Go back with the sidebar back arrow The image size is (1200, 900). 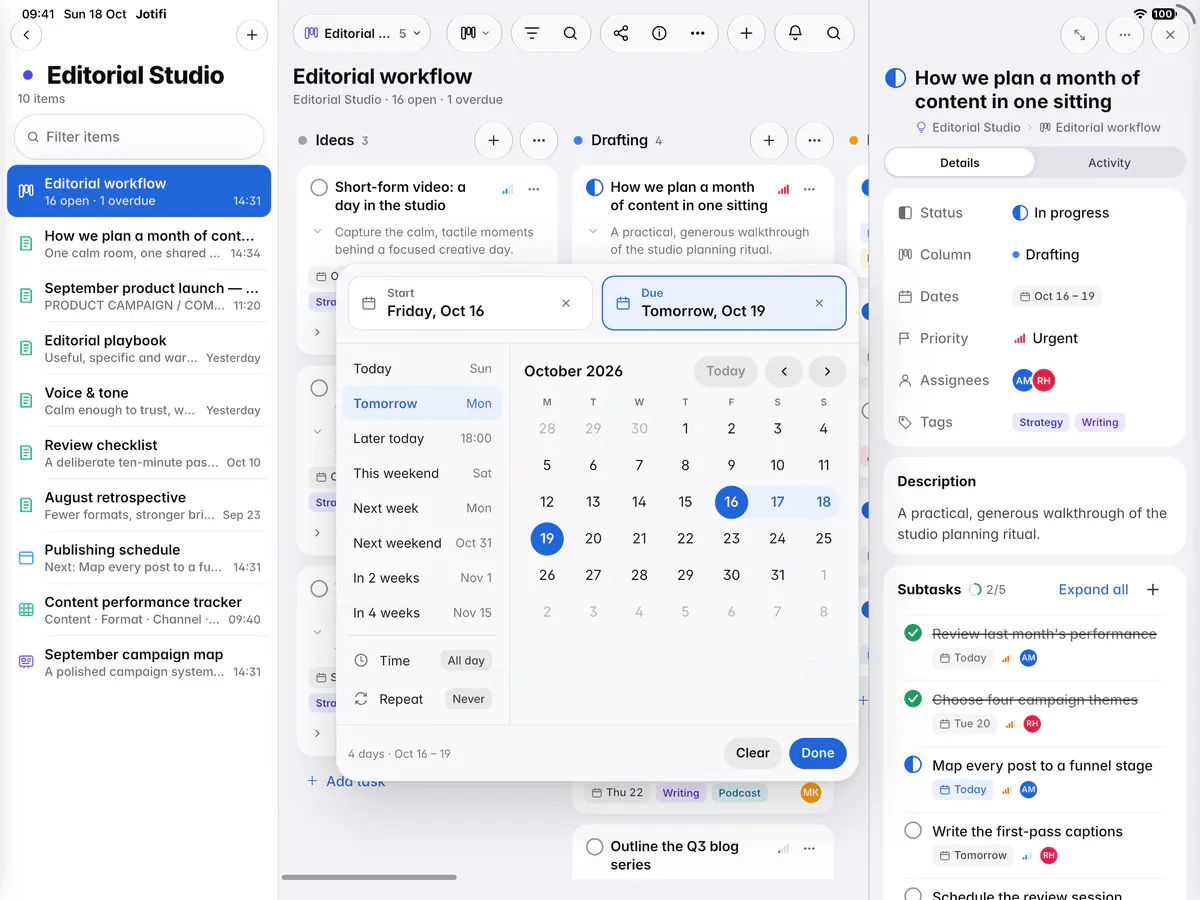click(26, 35)
